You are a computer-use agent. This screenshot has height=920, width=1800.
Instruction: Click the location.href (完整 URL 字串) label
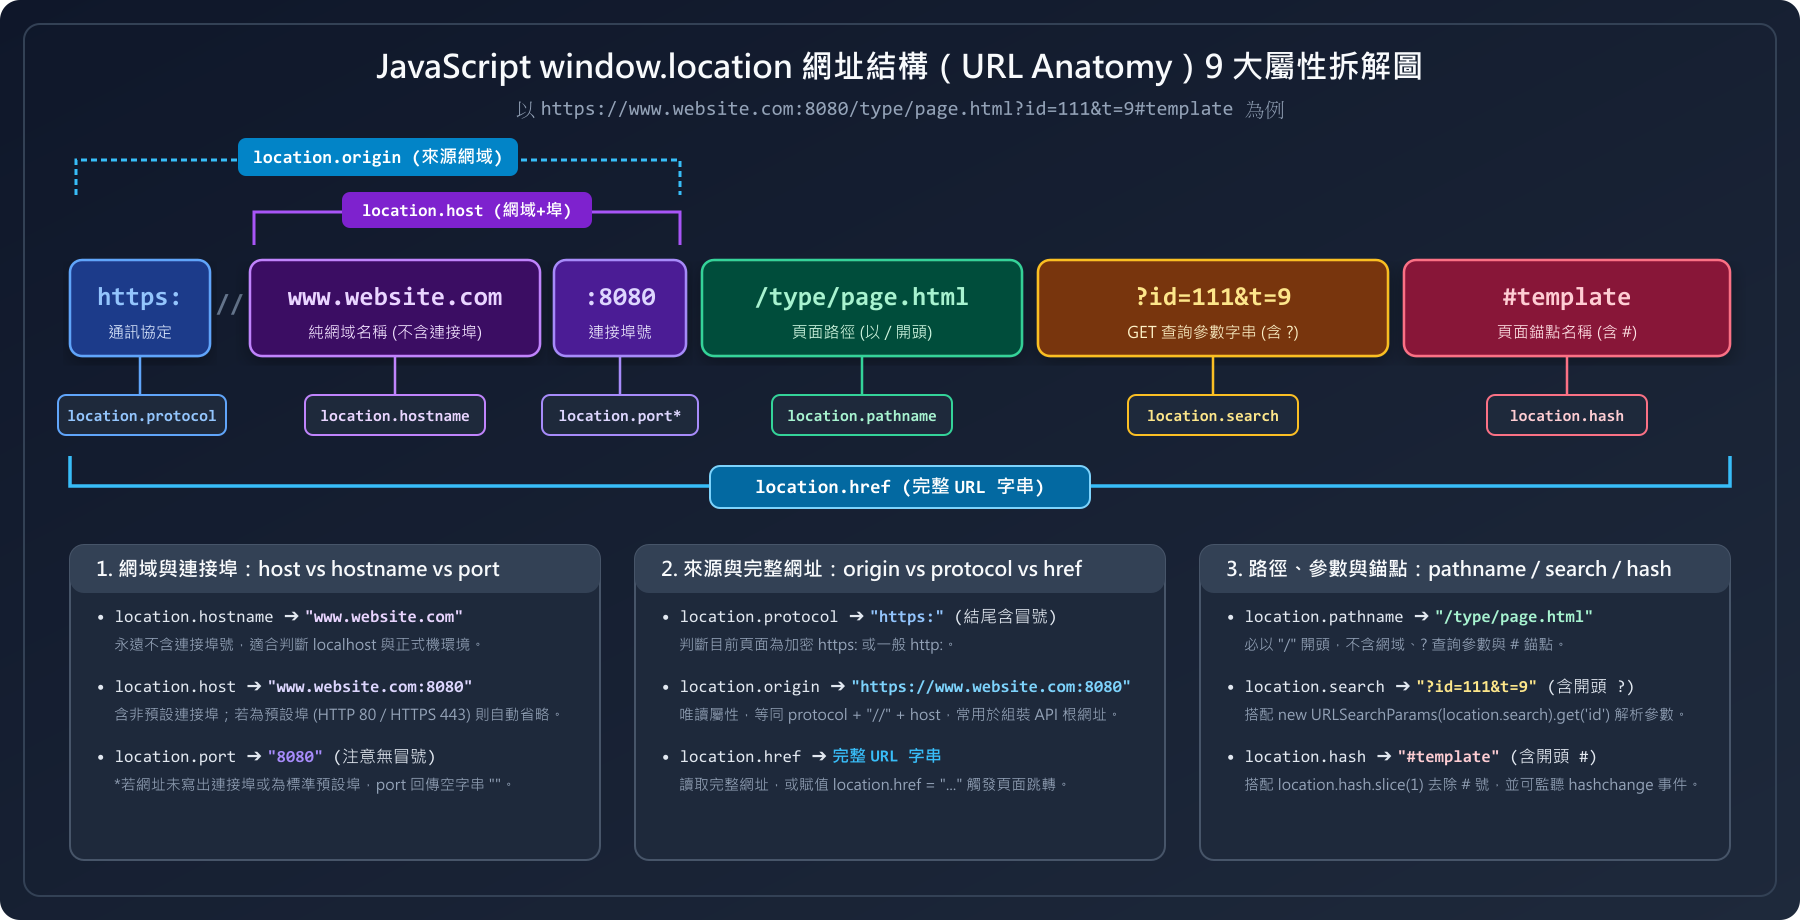pos(900,487)
